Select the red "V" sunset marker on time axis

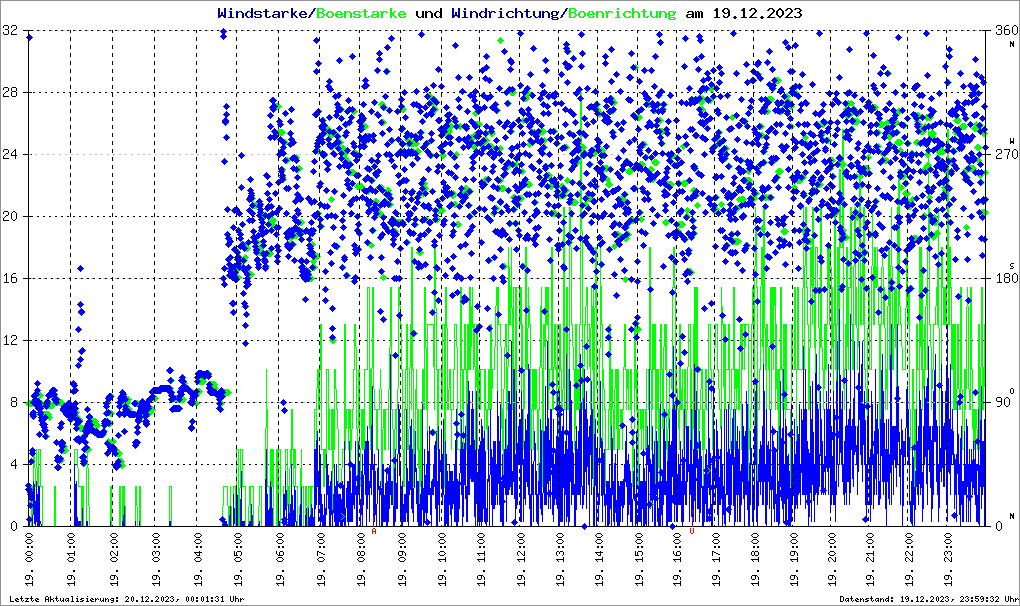click(691, 531)
